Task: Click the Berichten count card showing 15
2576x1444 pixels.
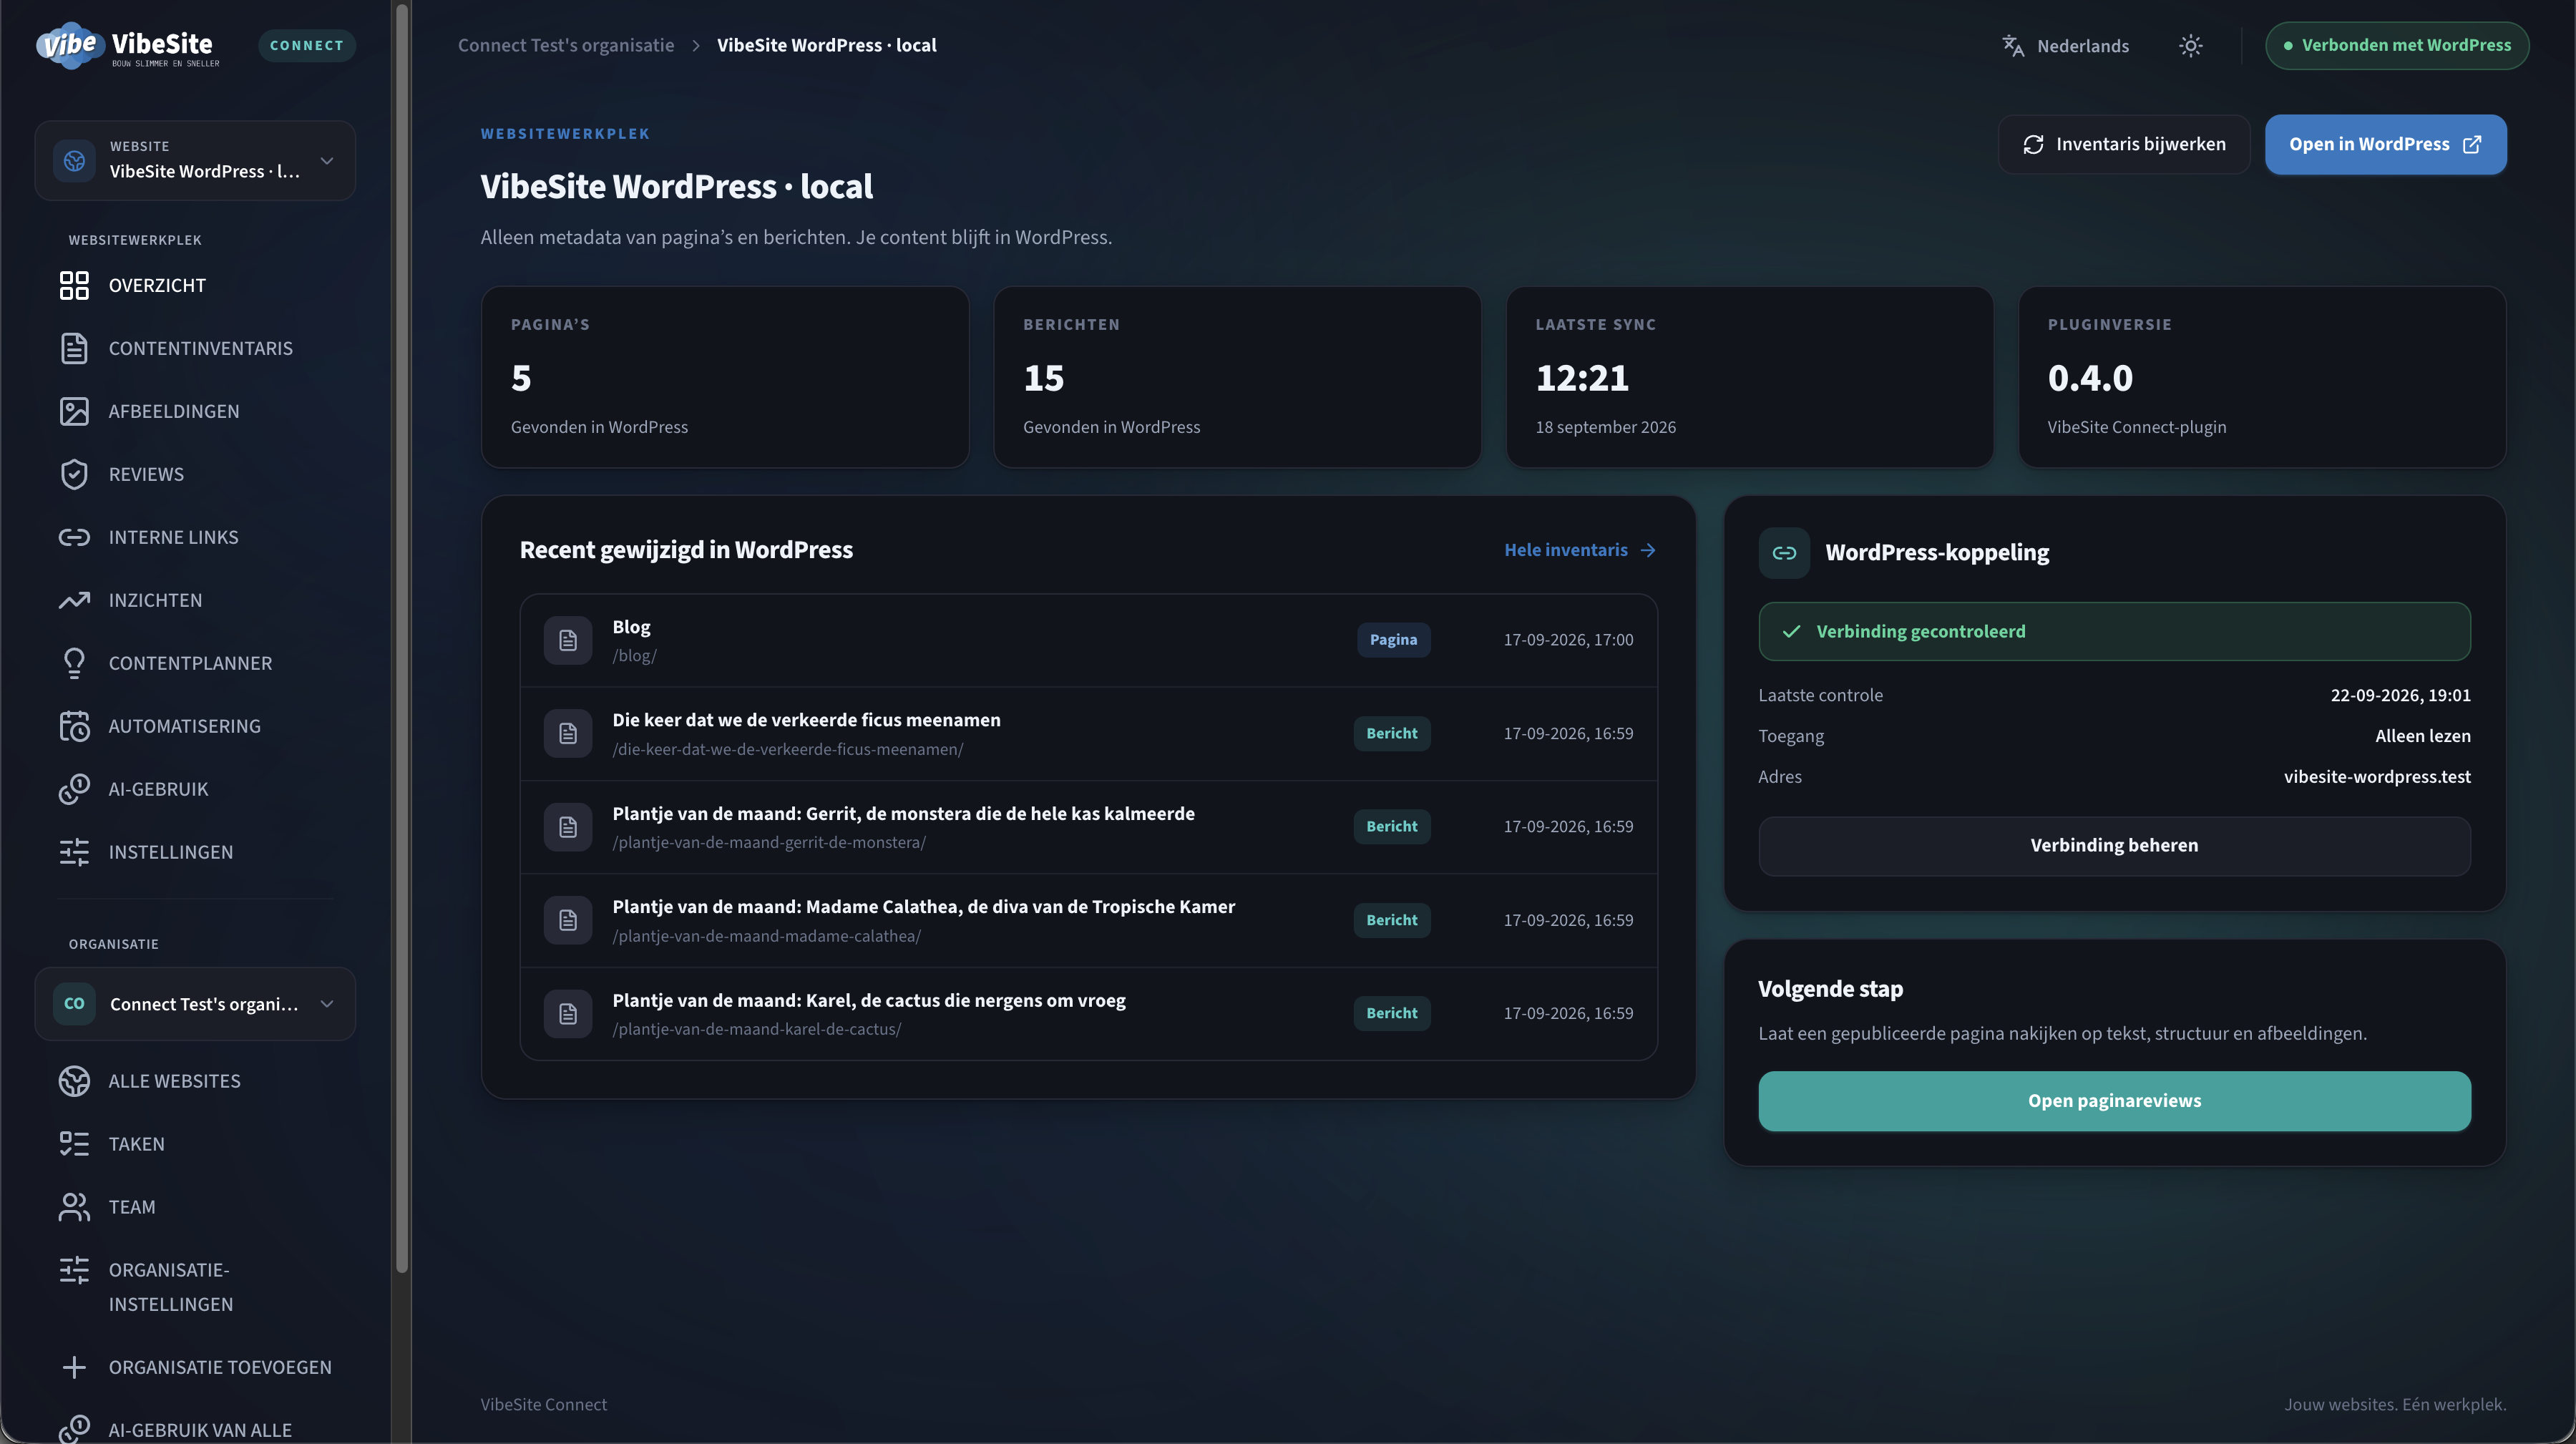Action: [1237, 377]
